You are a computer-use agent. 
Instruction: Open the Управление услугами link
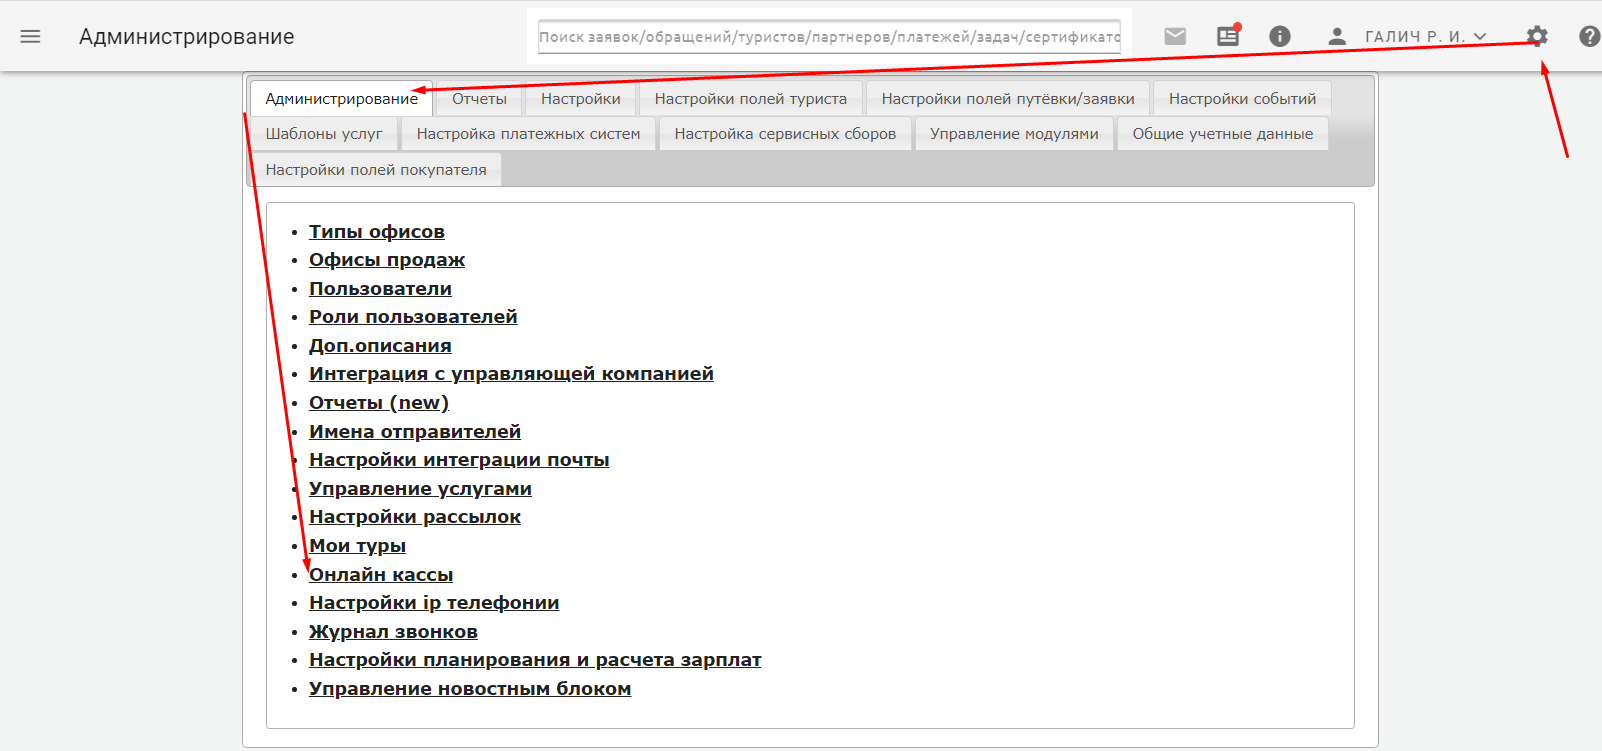[x=420, y=489]
